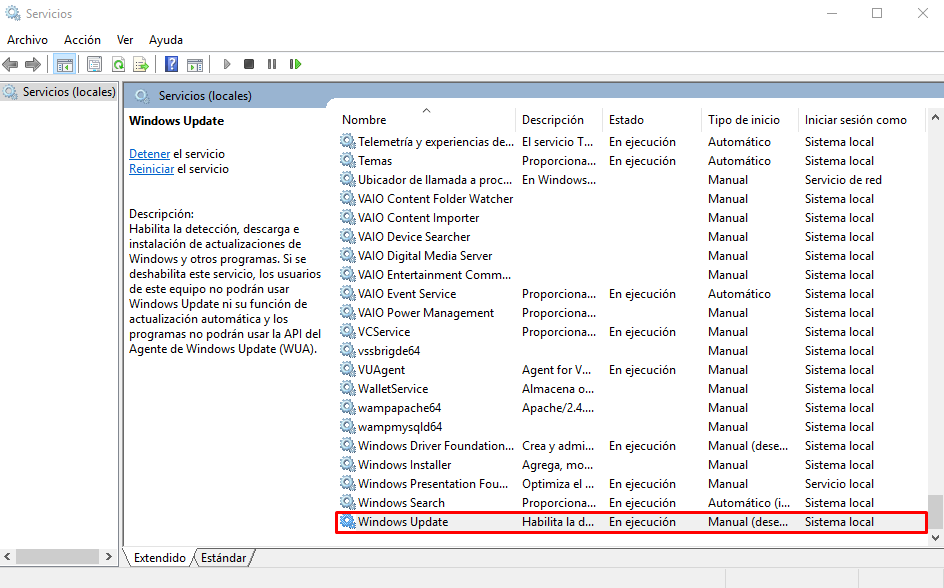The width and height of the screenshot is (944, 588).
Task: Select the VAIO Power Management service
Action: click(631, 312)
